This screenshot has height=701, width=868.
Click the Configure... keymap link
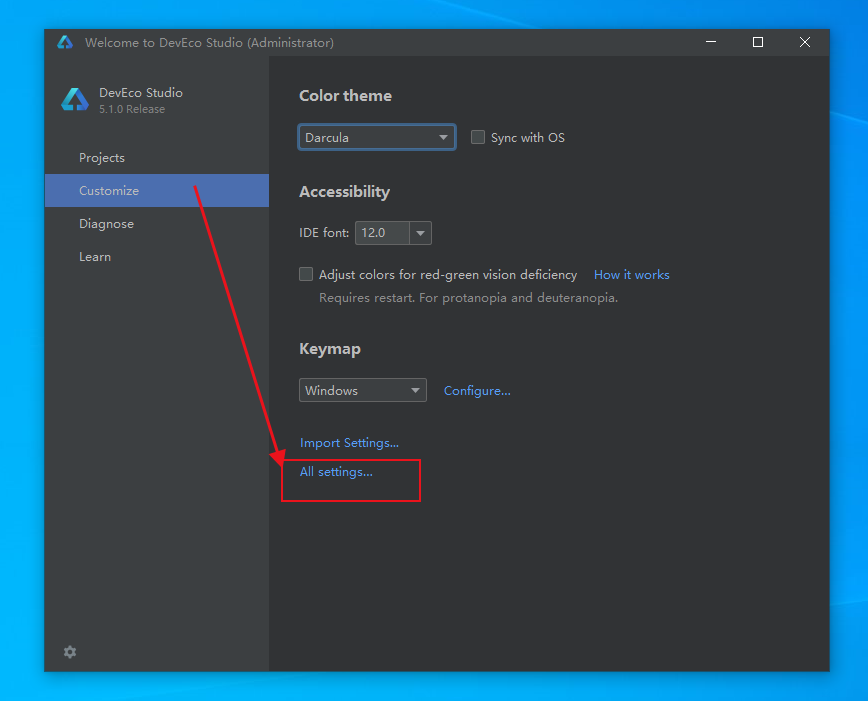pos(477,391)
